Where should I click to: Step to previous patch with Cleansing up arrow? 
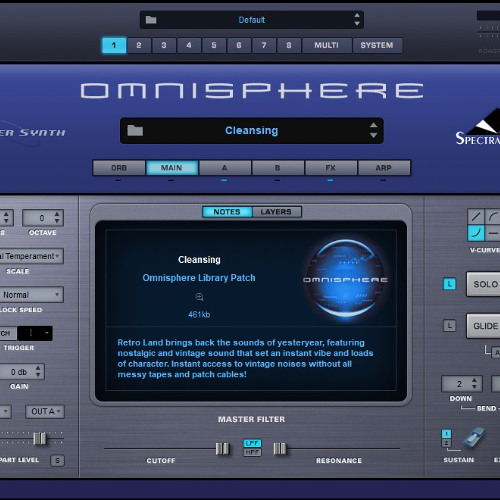tap(373, 126)
